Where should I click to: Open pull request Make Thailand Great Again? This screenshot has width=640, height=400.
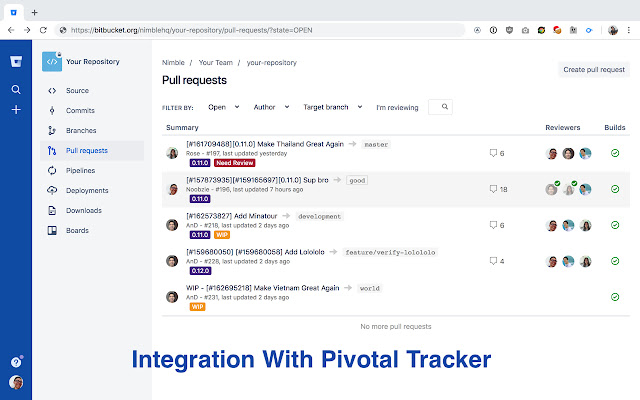[x=265, y=144]
